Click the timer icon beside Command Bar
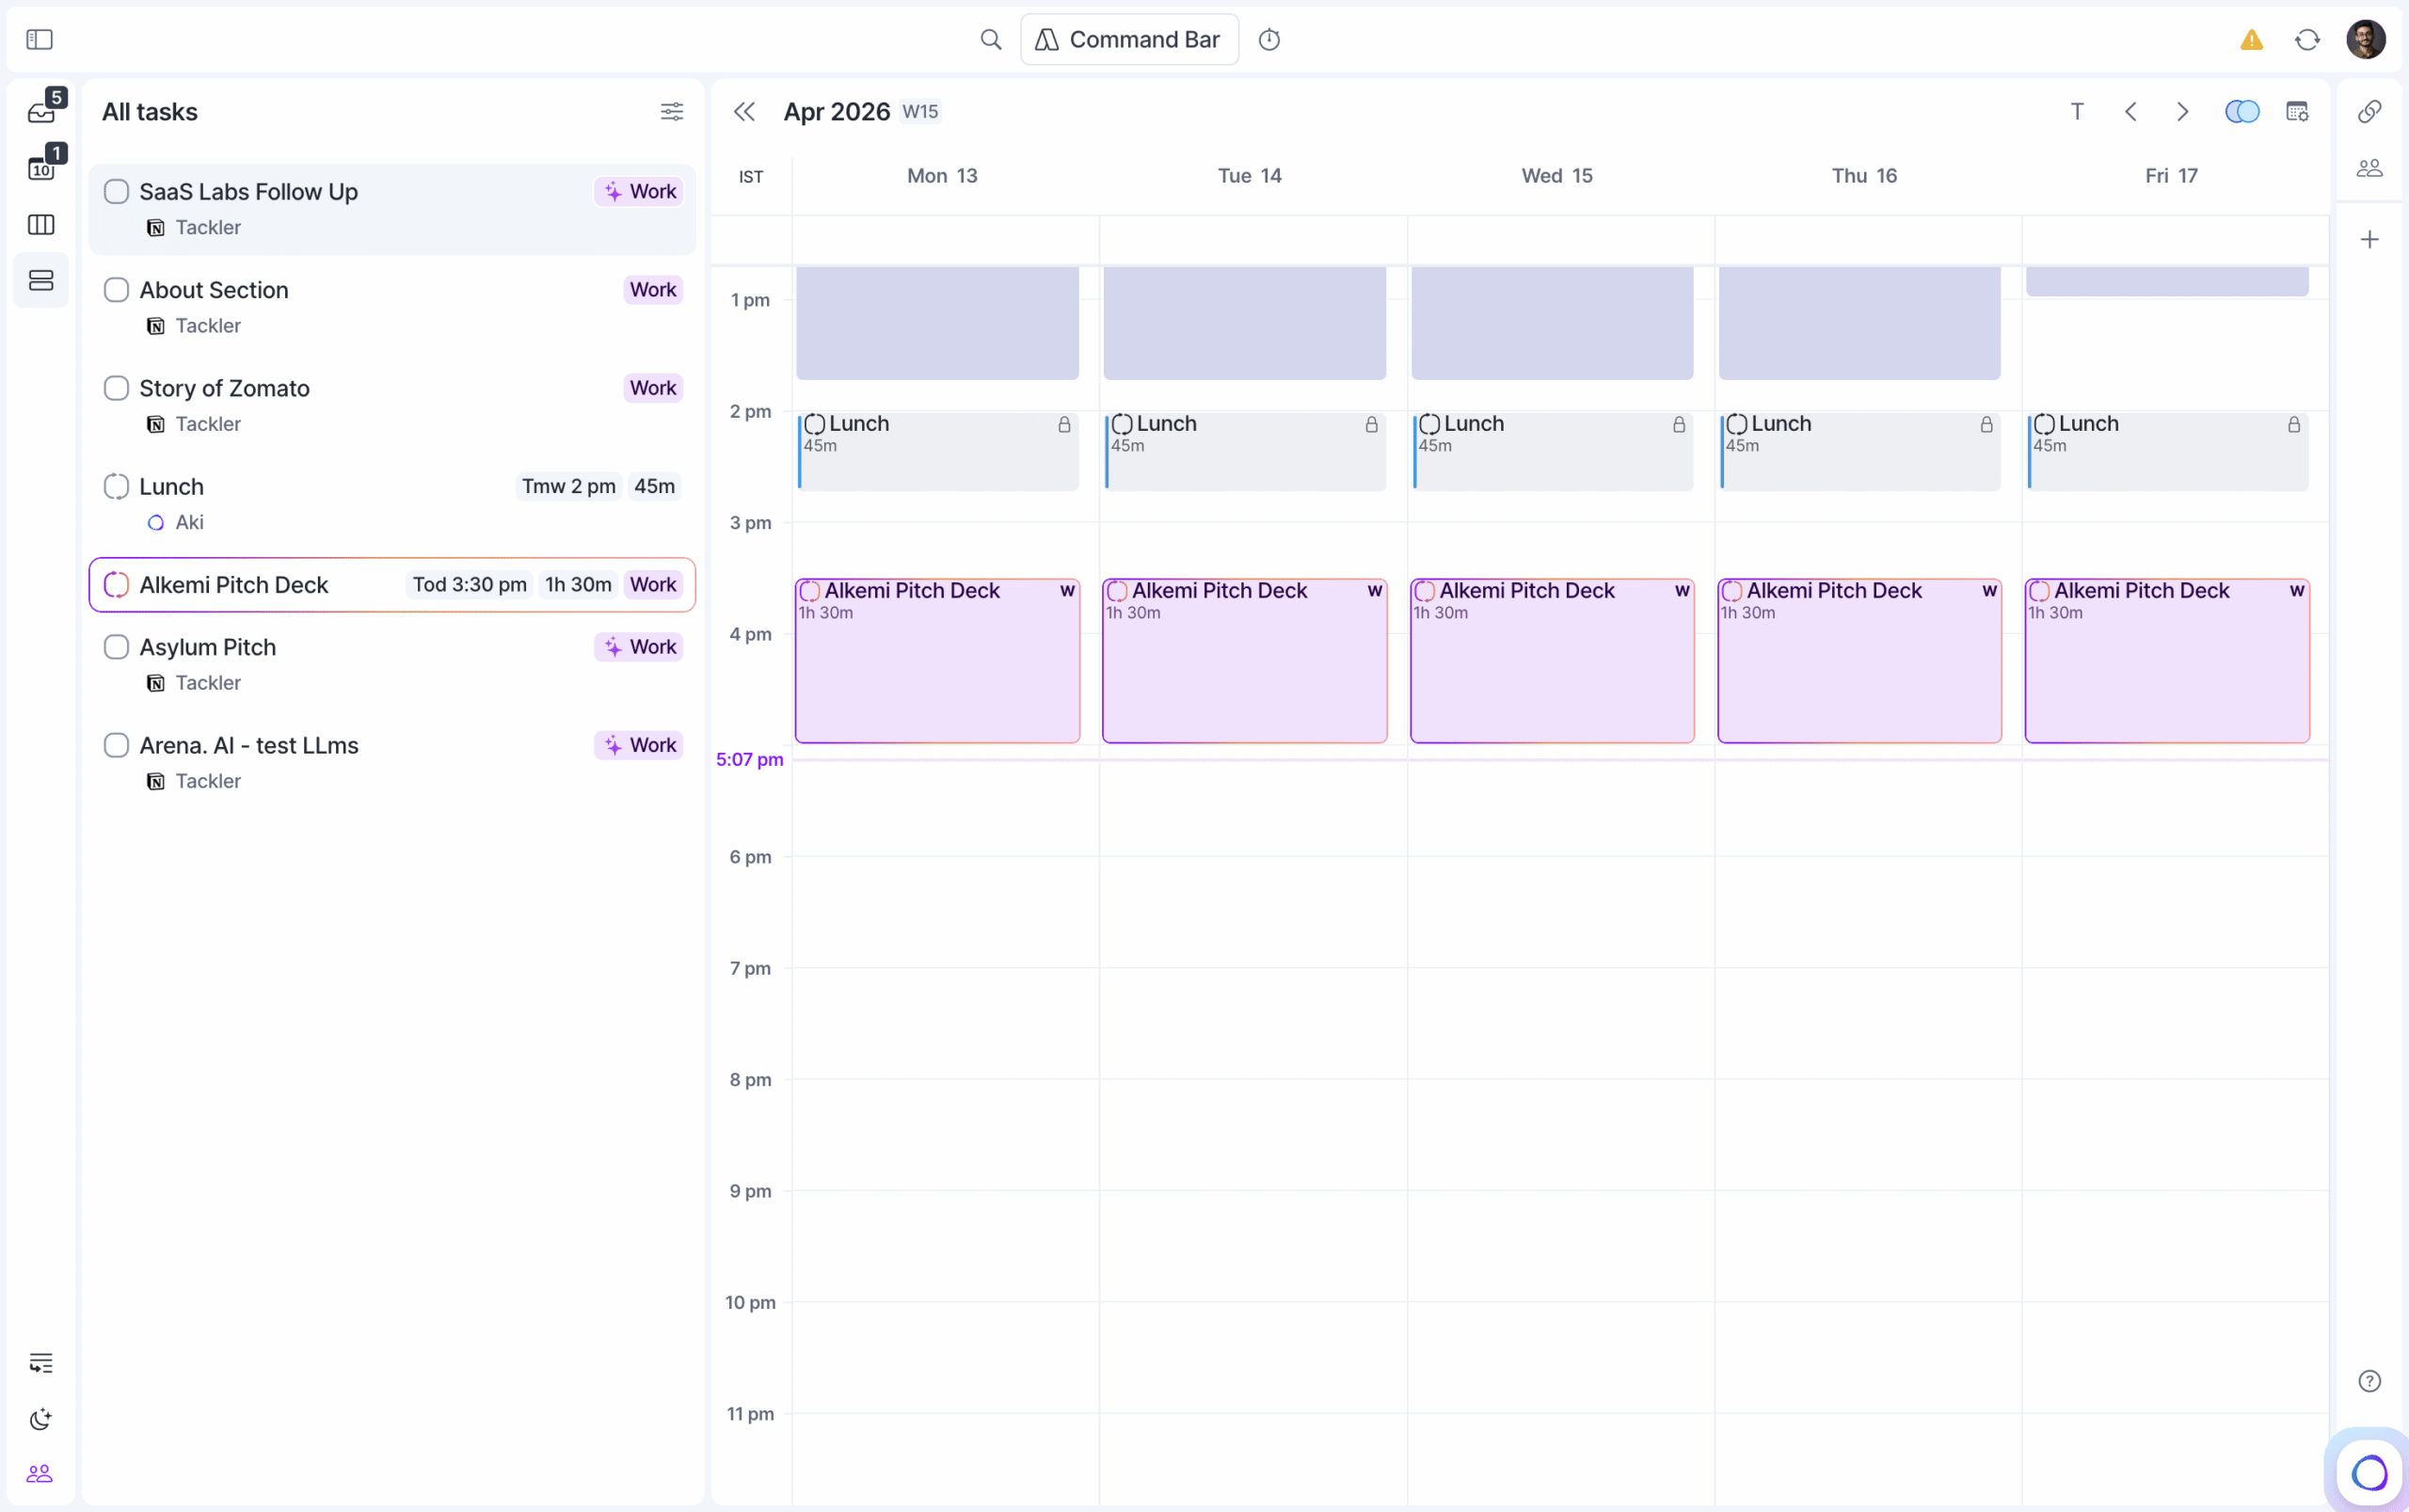Image resolution: width=2409 pixels, height=1512 pixels. click(1269, 39)
